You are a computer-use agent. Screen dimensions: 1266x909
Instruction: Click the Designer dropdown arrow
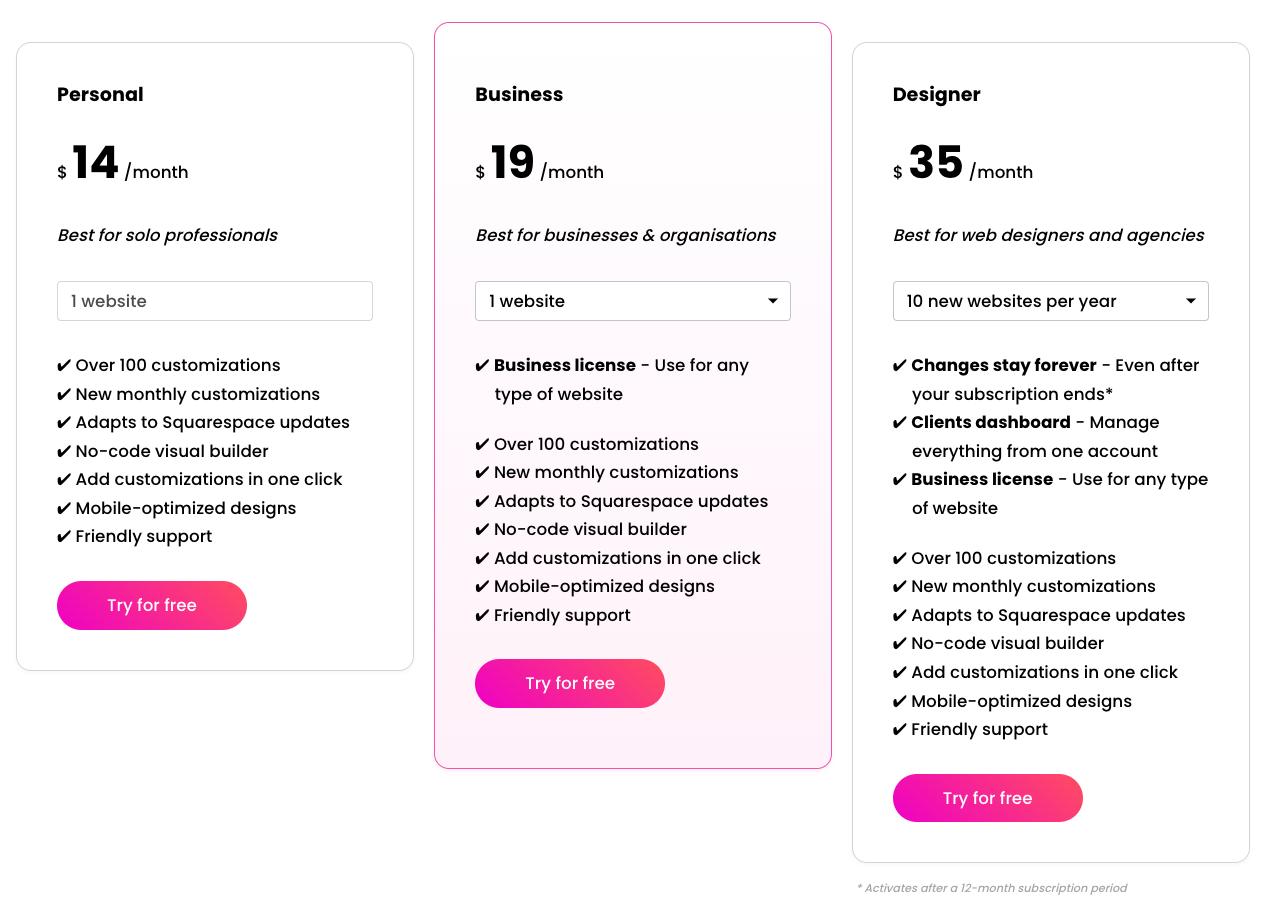pyautogui.click(x=1191, y=301)
